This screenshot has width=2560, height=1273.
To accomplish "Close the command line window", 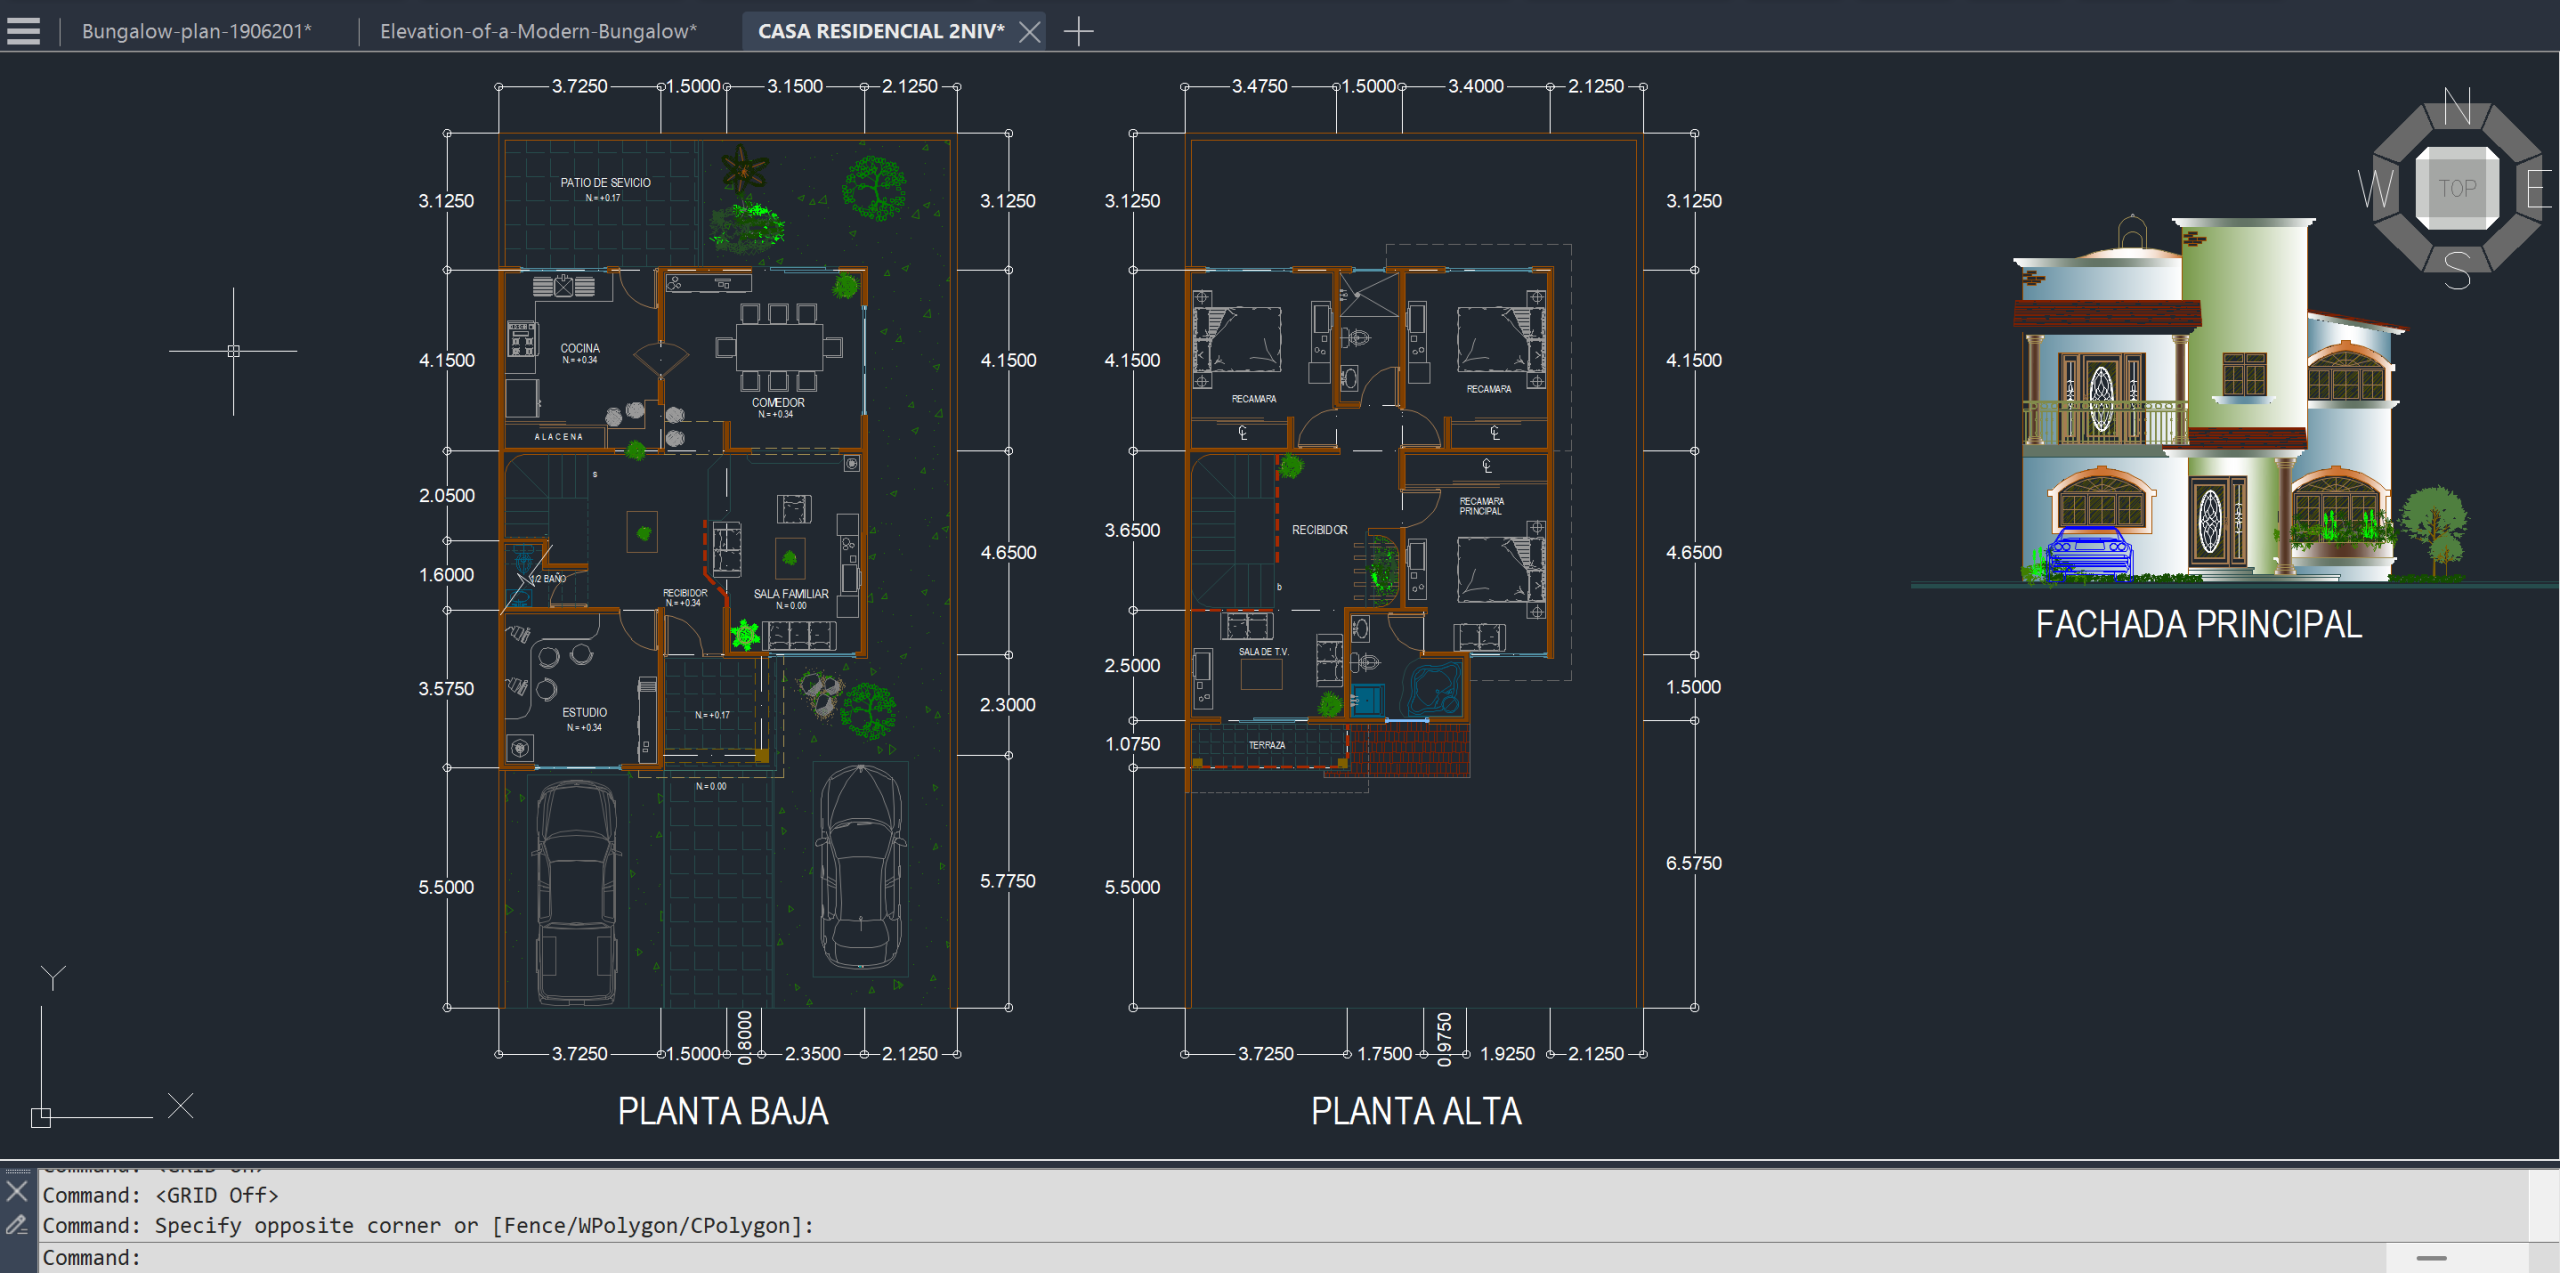I will coord(17,1191).
